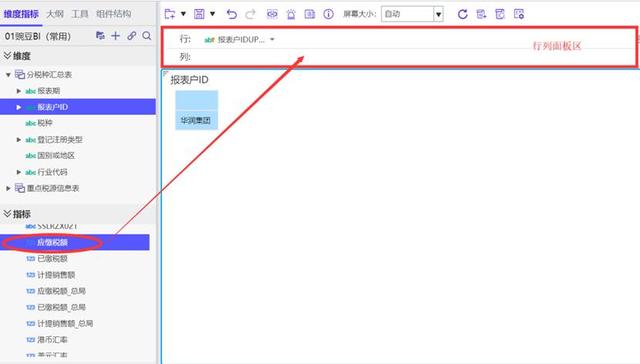This screenshot has width=640, height=364.
Task: Click the 报表户ID header in the canvas
Action: pos(189,80)
